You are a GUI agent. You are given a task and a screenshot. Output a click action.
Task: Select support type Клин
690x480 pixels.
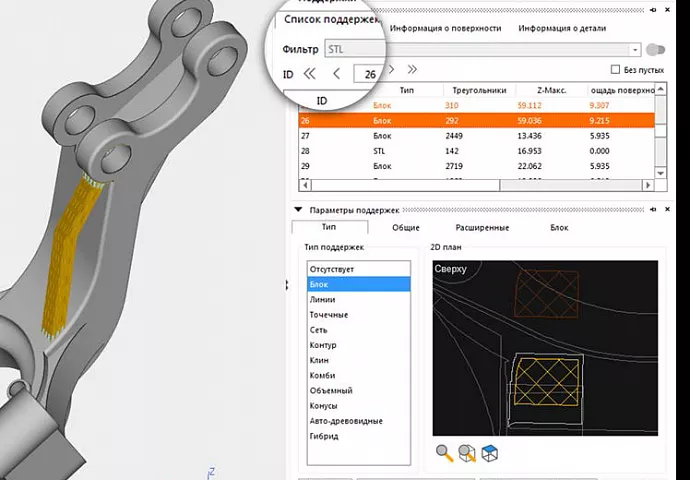coord(359,360)
